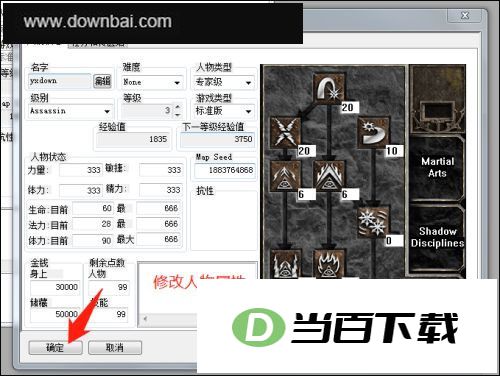Viewport: 500px width, 376px height.
Task: Increase the level with the up stepper
Action: [177, 107]
